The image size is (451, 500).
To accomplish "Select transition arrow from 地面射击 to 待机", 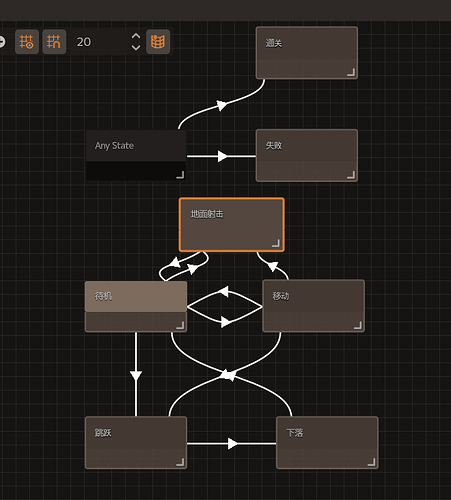I will (175, 262).
